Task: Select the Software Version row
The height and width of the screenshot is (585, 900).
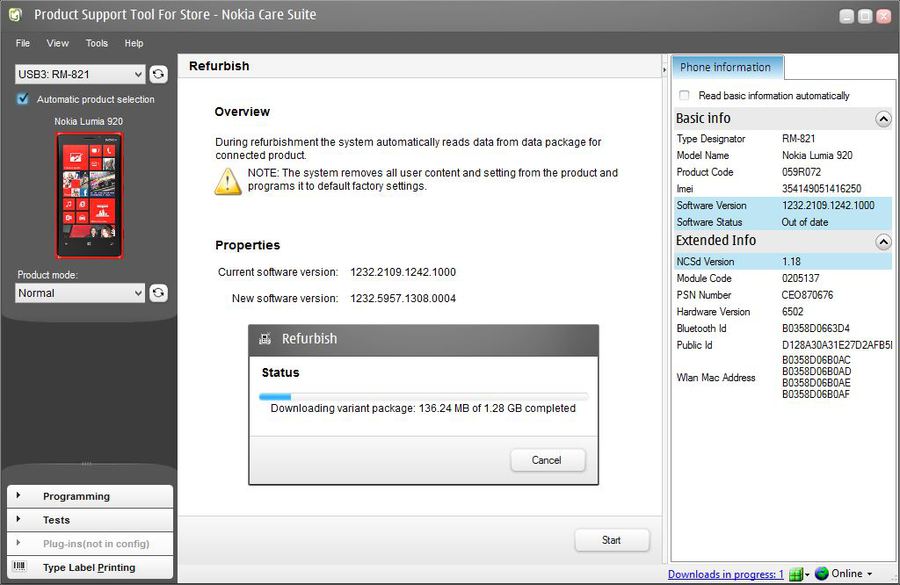Action: (783, 205)
